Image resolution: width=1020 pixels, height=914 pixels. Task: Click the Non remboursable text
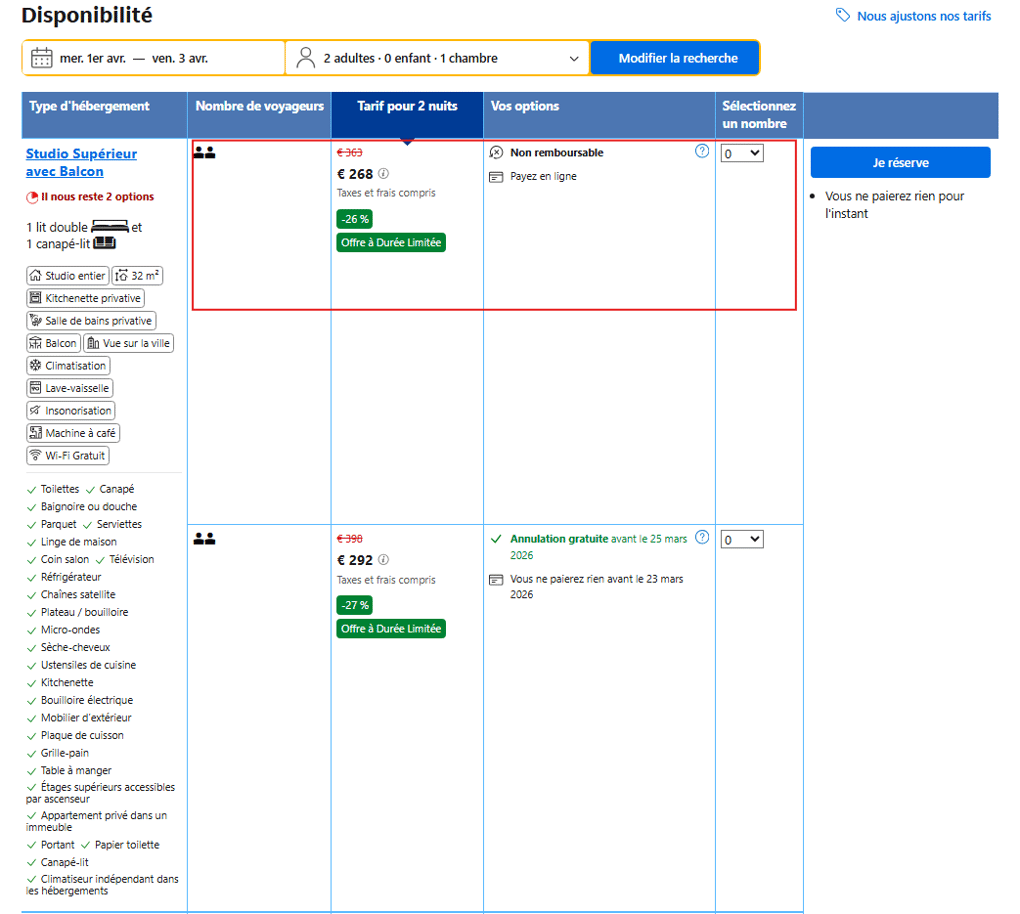coord(557,152)
